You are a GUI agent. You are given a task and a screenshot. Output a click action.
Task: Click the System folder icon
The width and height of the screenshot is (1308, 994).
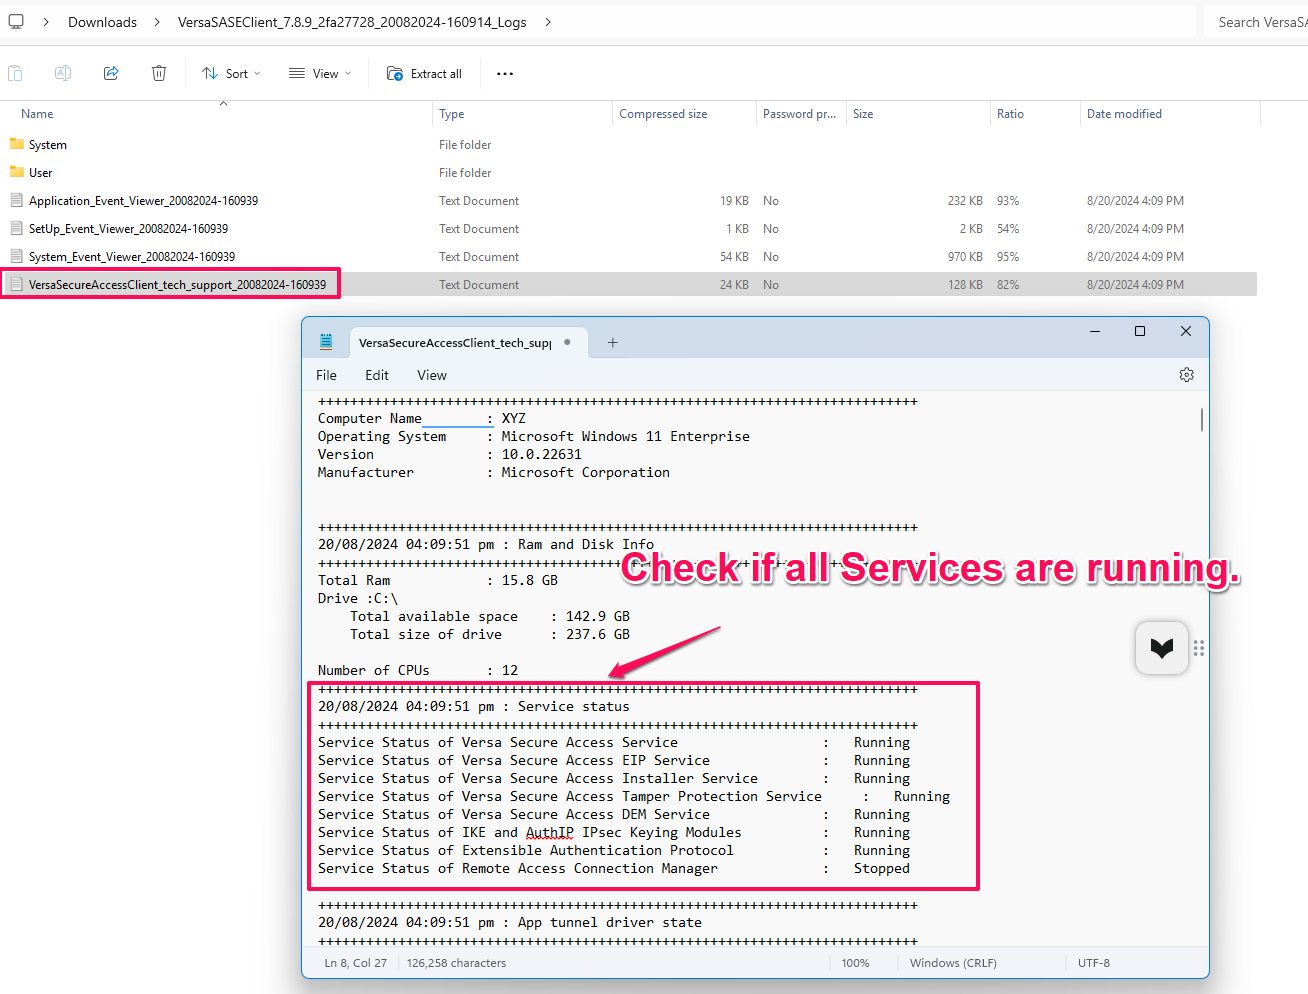(x=16, y=144)
